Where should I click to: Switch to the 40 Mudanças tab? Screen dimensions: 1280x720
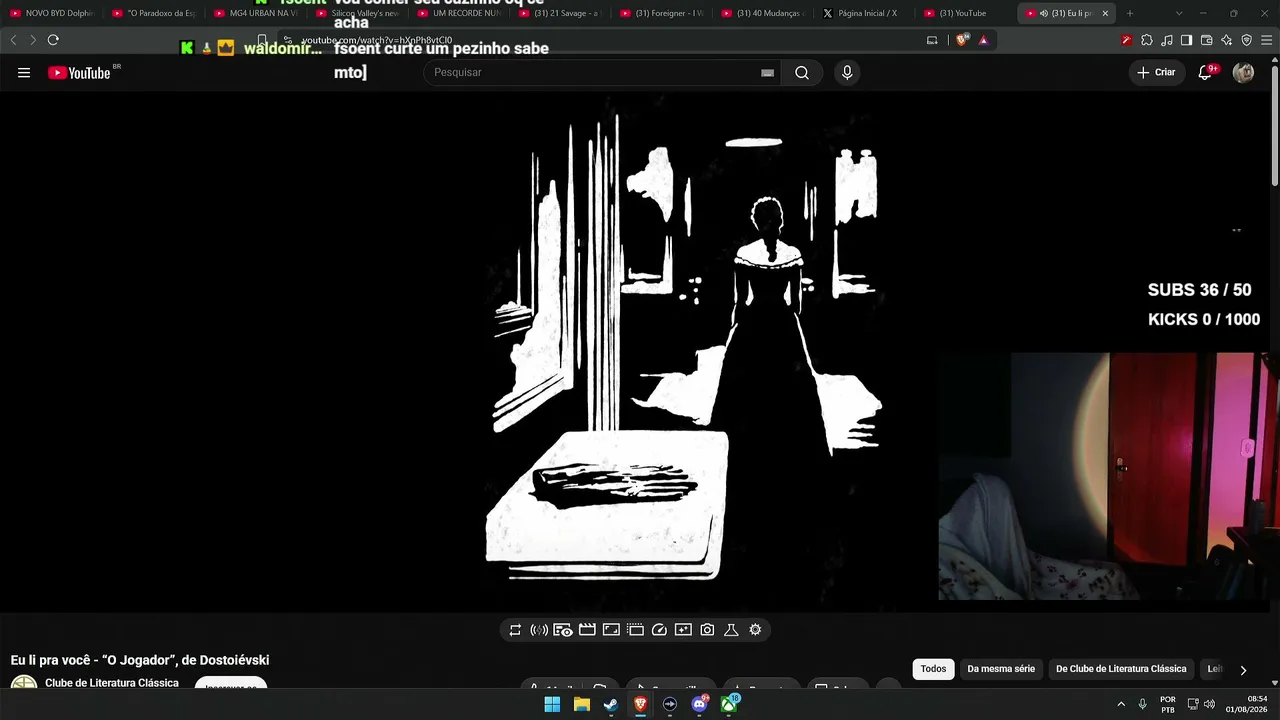pyautogui.click(x=763, y=13)
